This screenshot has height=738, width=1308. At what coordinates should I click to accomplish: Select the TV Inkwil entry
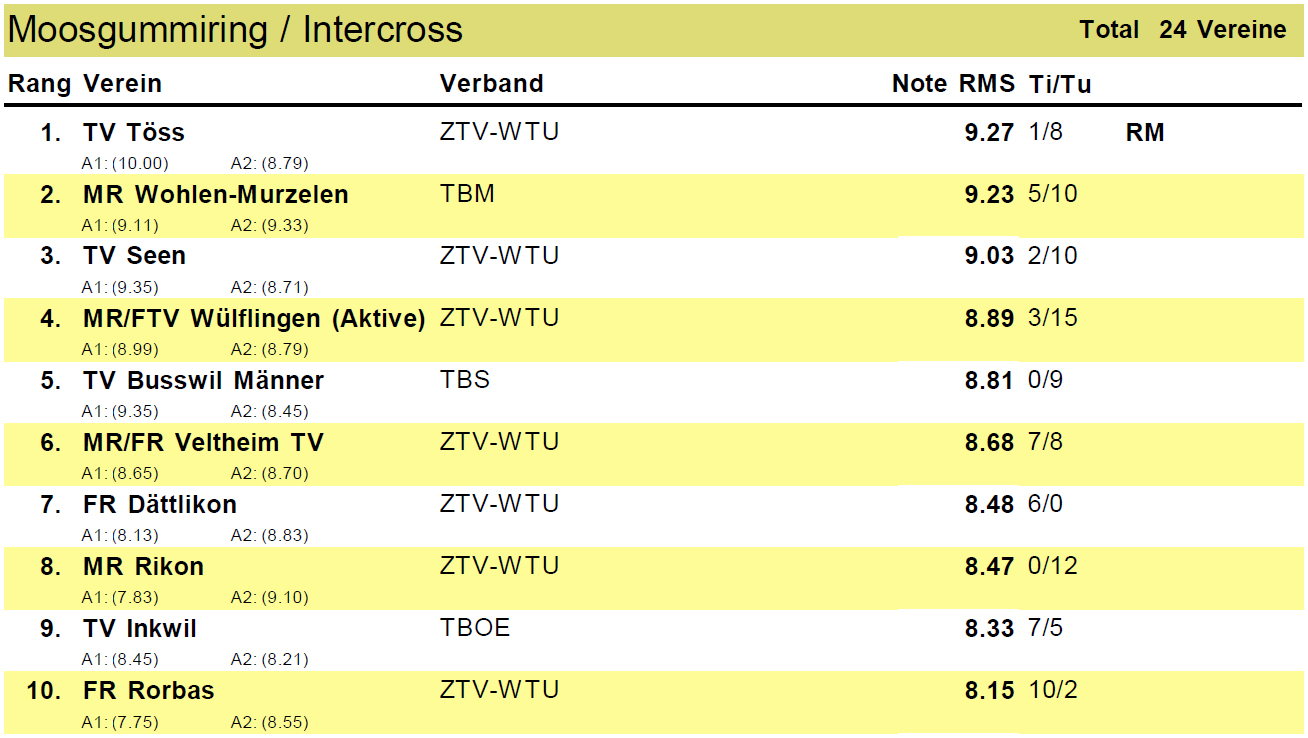point(140,628)
